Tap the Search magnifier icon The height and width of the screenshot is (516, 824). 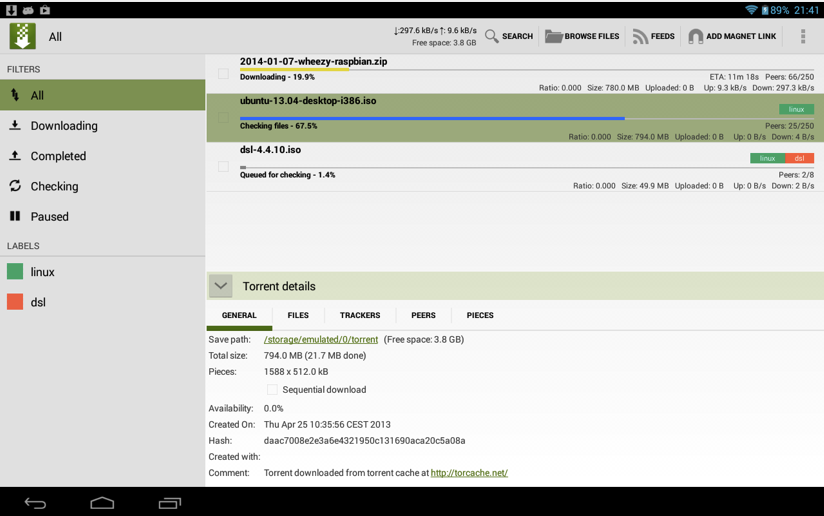pyautogui.click(x=492, y=37)
